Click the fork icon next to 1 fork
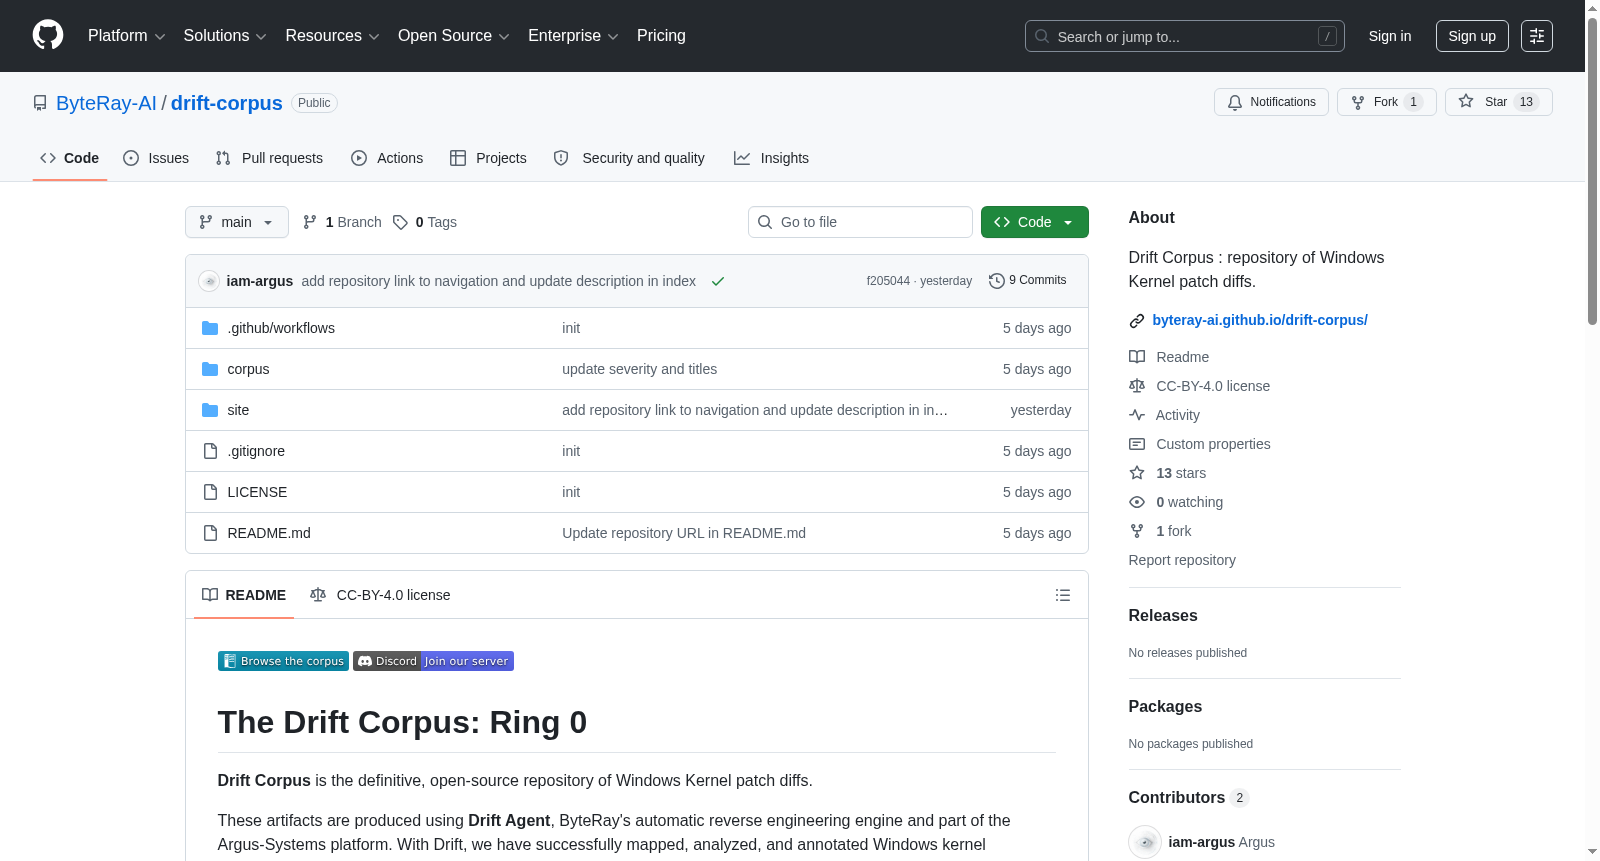Viewport: 1600px width, 861px height. (1137, 531)
